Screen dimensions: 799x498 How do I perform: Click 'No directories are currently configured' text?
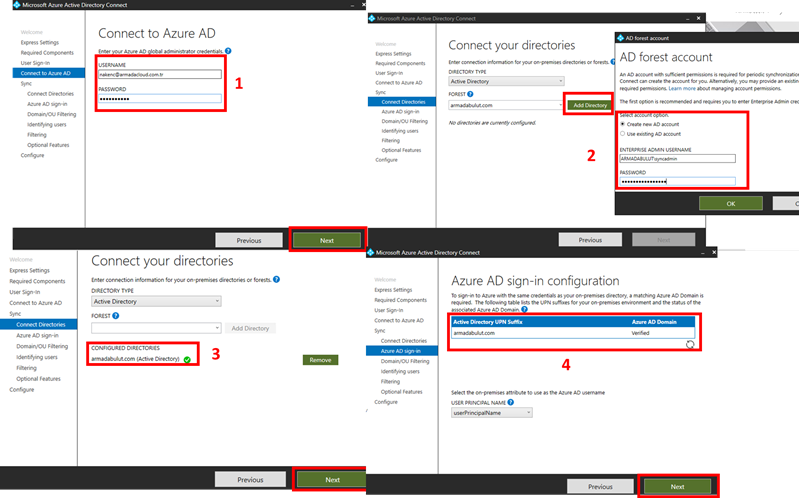click(492, 123)
